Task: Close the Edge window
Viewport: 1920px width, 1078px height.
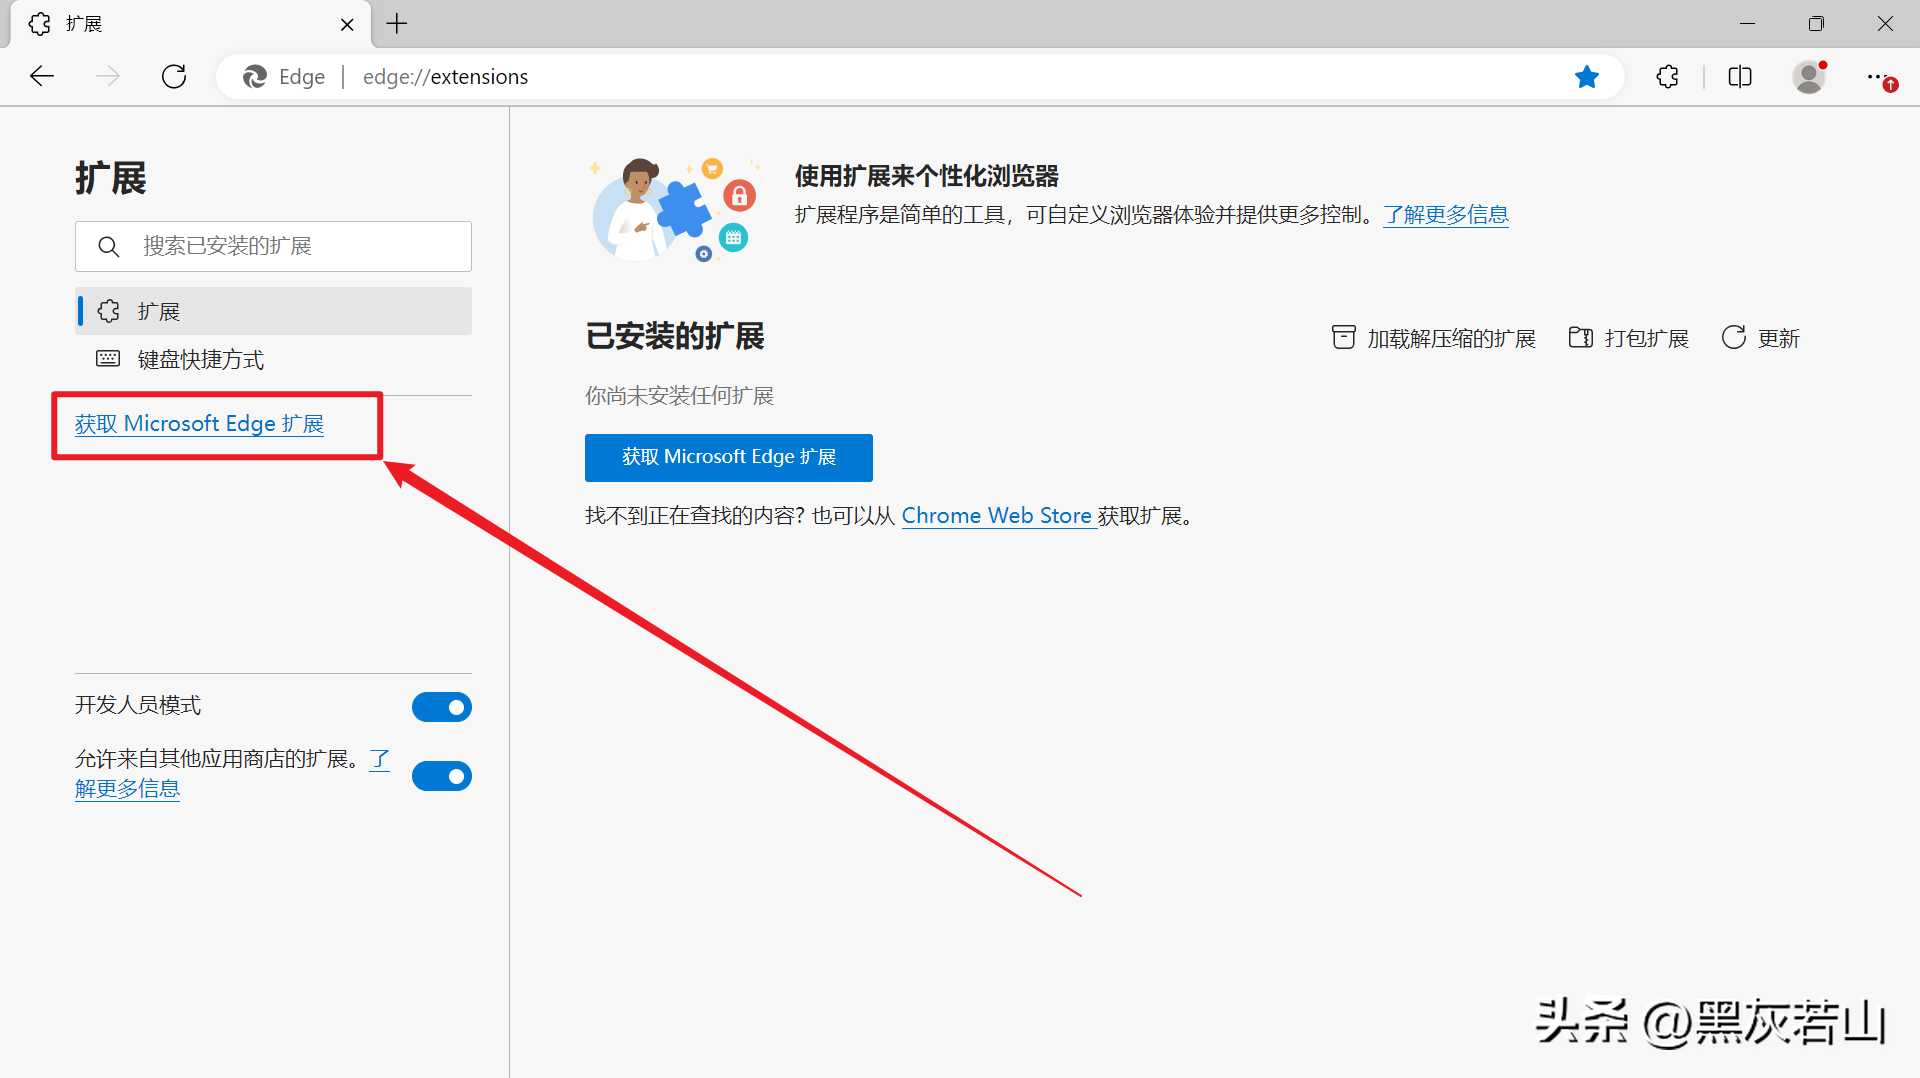Action: coord(1885,24)
